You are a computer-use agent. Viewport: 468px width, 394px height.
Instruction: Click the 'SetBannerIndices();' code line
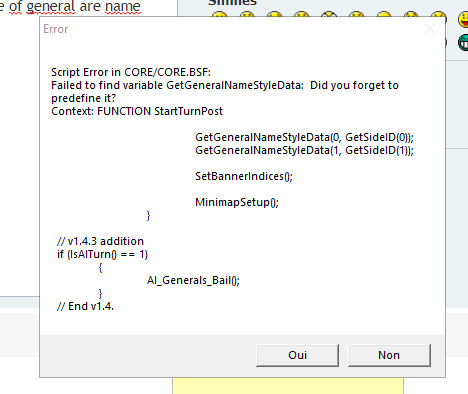pyautogui.click(x=244, y=176)
